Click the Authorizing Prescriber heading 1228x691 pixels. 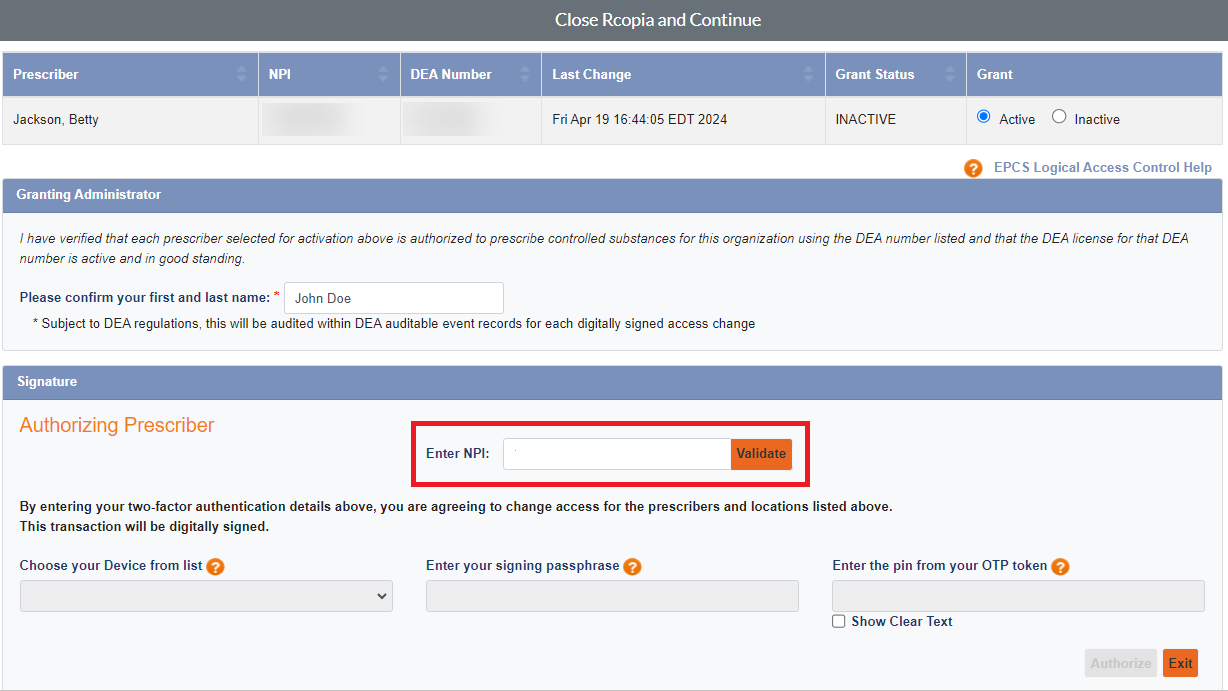(117, 425)
